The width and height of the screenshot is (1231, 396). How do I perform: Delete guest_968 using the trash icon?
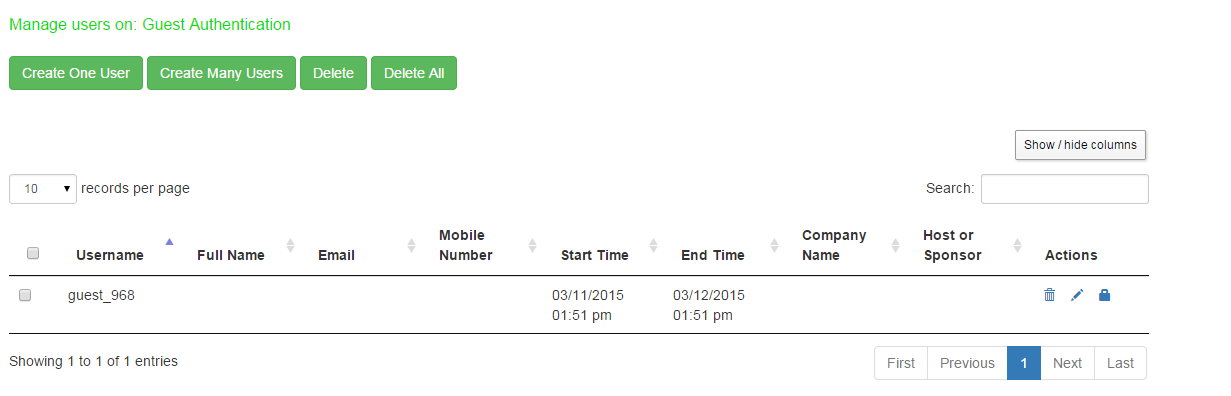pos(1049,295)
